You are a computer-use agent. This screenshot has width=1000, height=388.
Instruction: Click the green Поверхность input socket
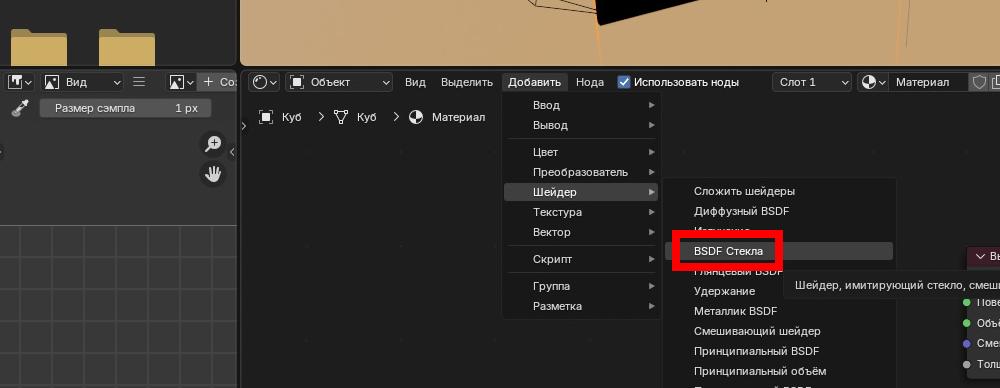pyautogui.click(x=967, y=302)
